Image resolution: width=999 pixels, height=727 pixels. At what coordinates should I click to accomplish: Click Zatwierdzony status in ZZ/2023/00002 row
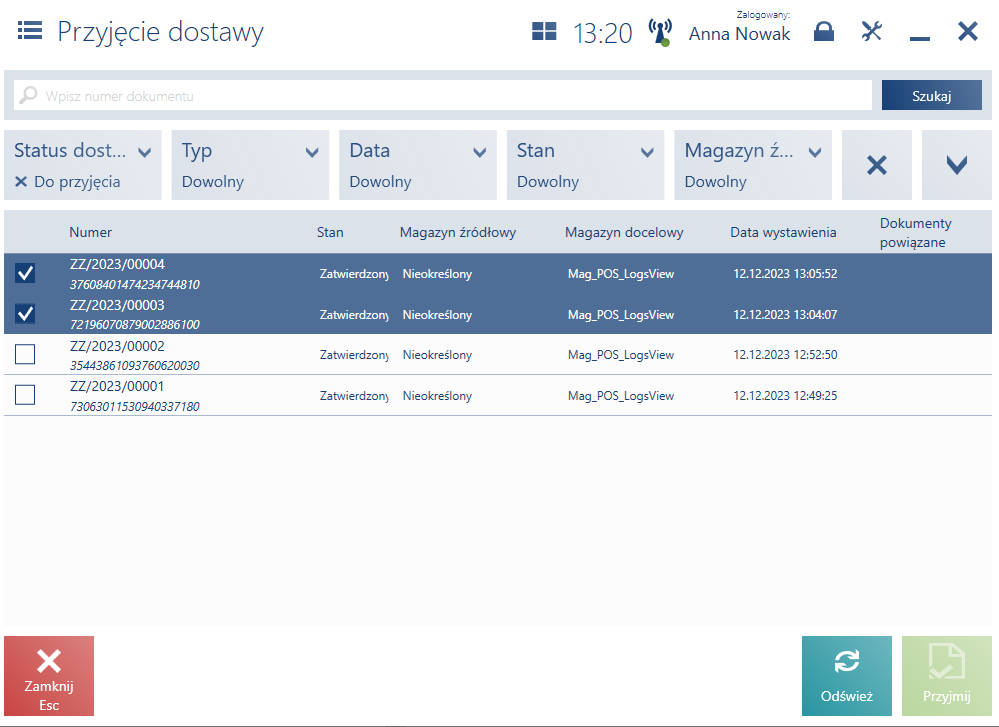point(354,355)
